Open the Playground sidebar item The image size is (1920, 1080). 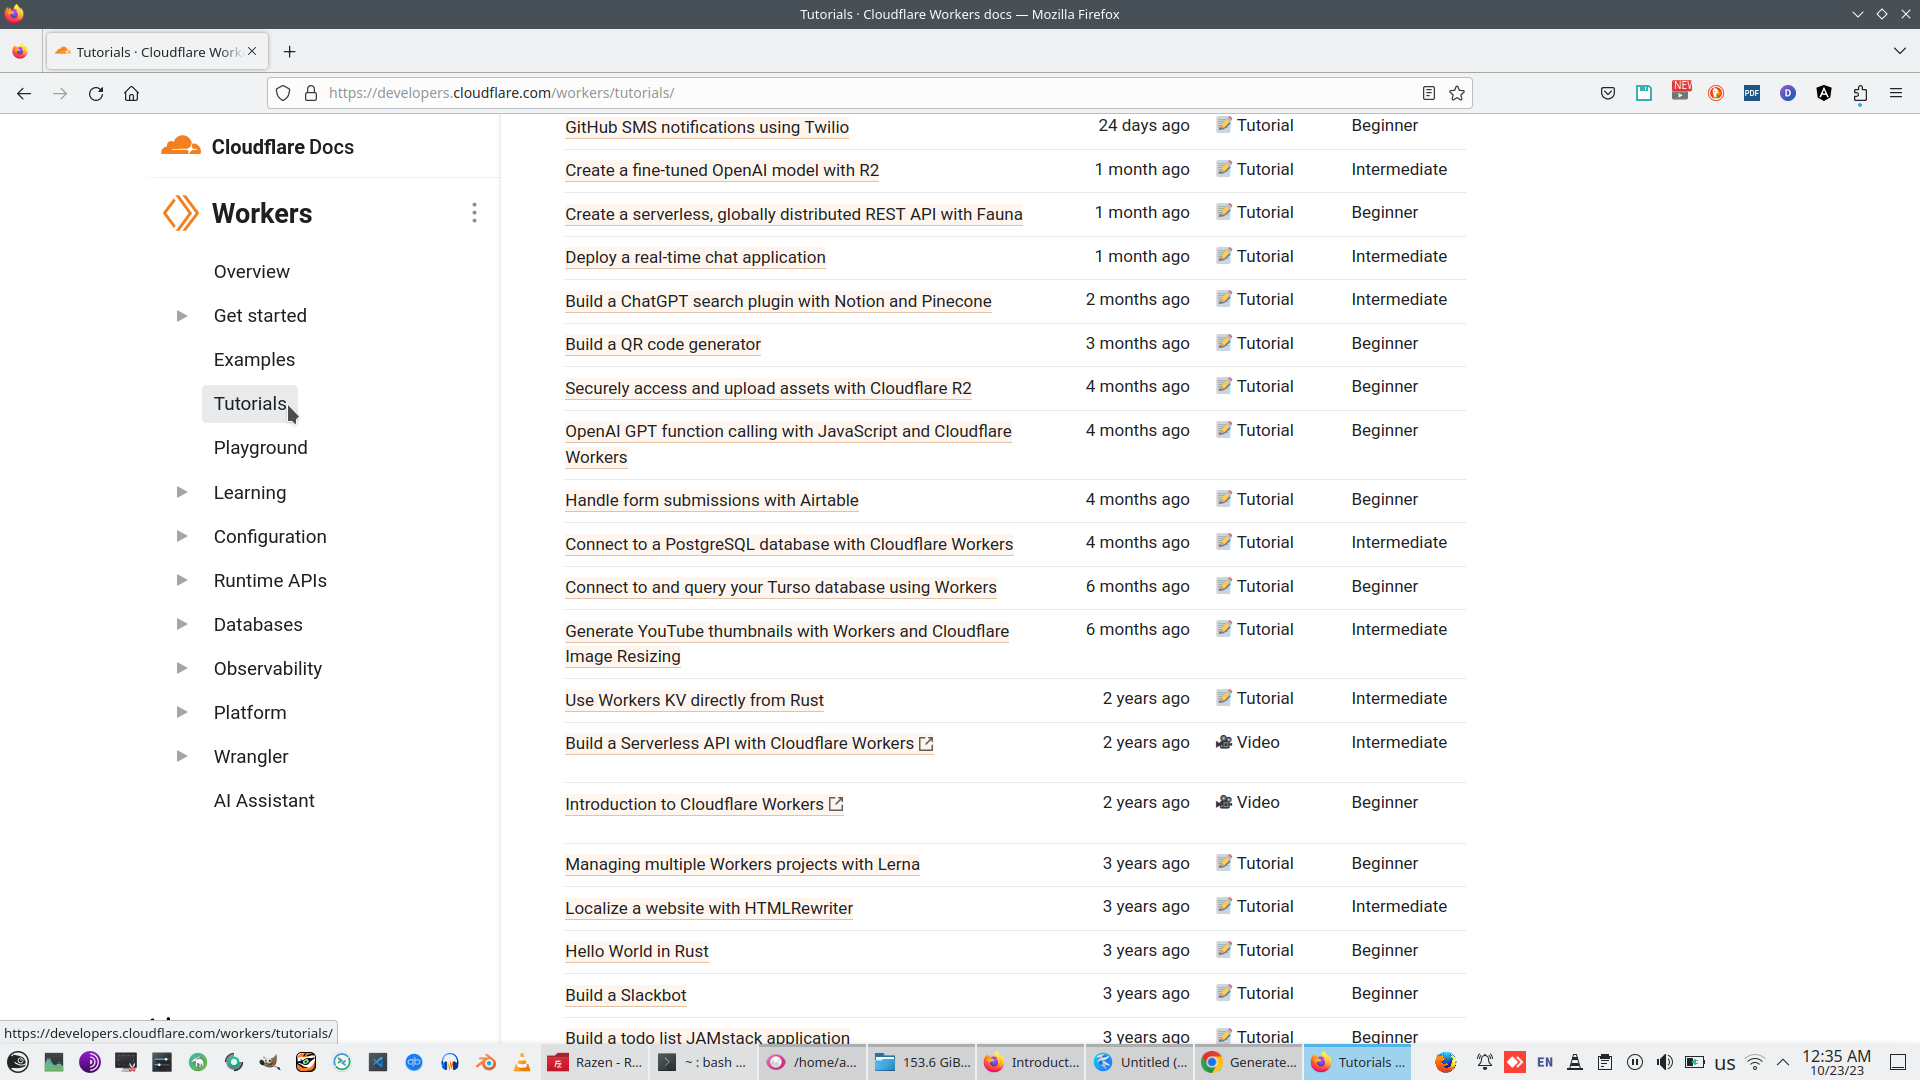pos(260,448)
